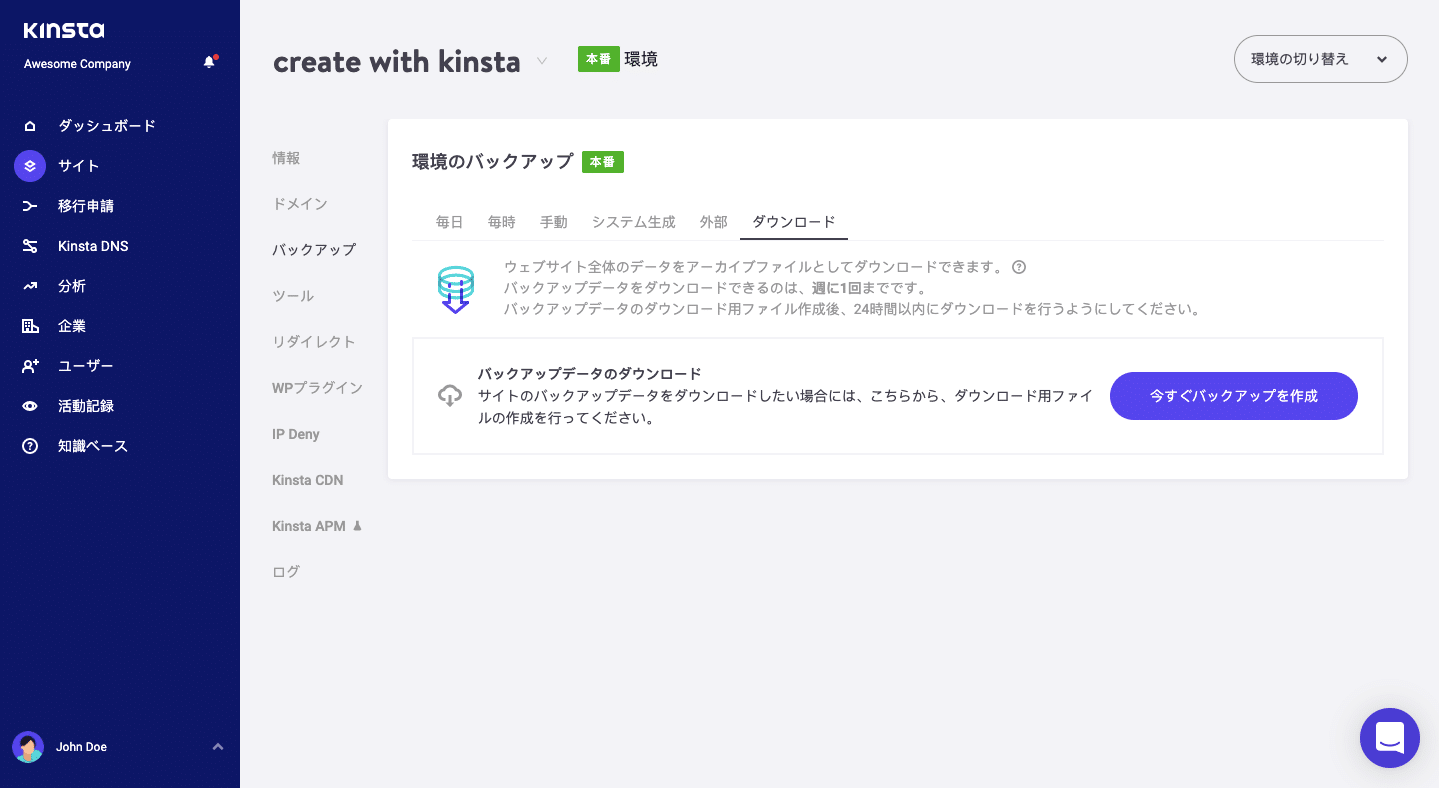Screen dimensions: 1439x788
Task: Open the ユーザー users icon
Action: point(31,365)
